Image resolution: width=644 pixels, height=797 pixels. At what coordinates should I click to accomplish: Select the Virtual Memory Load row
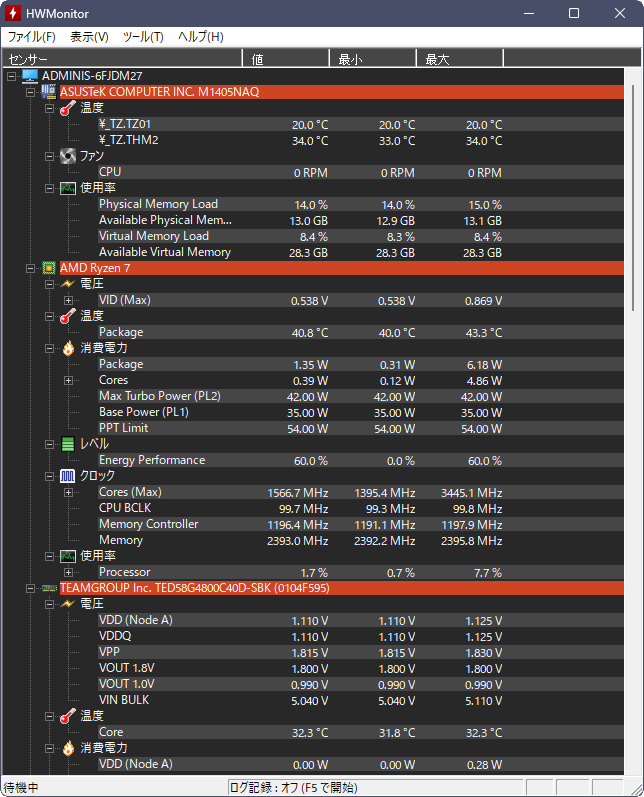pos(360,236)
